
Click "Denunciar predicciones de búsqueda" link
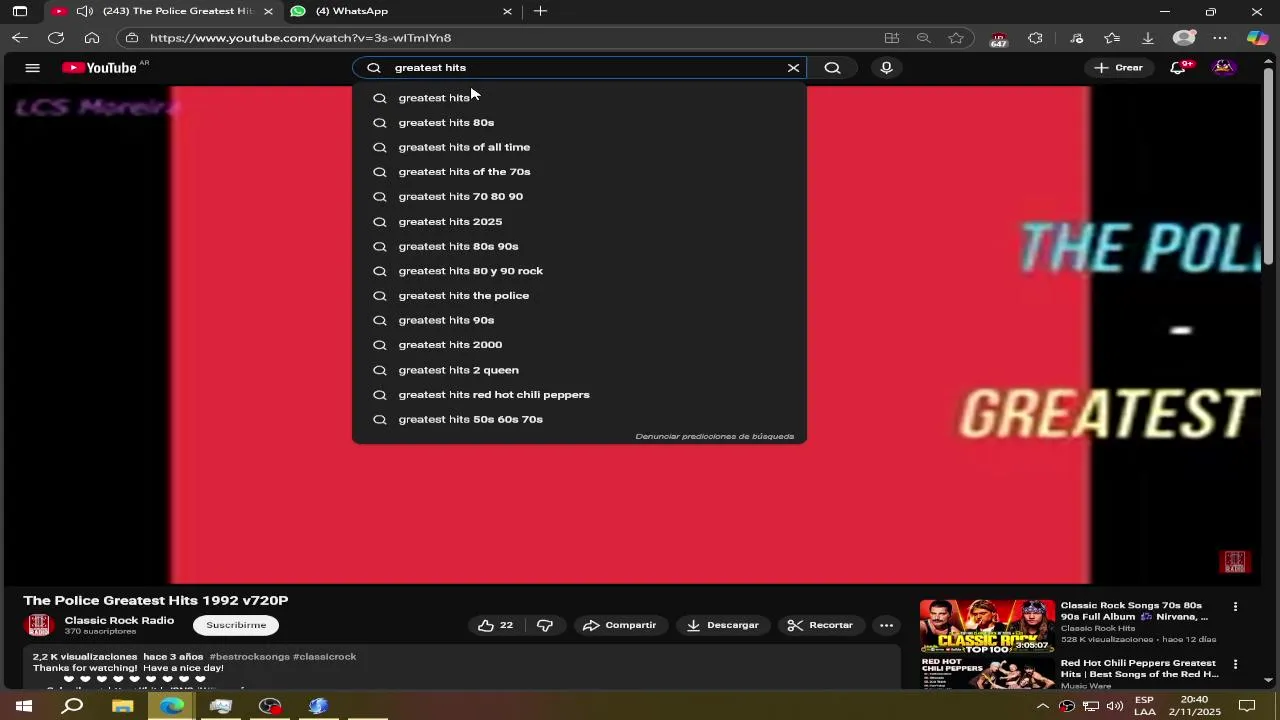pos(714,436)
